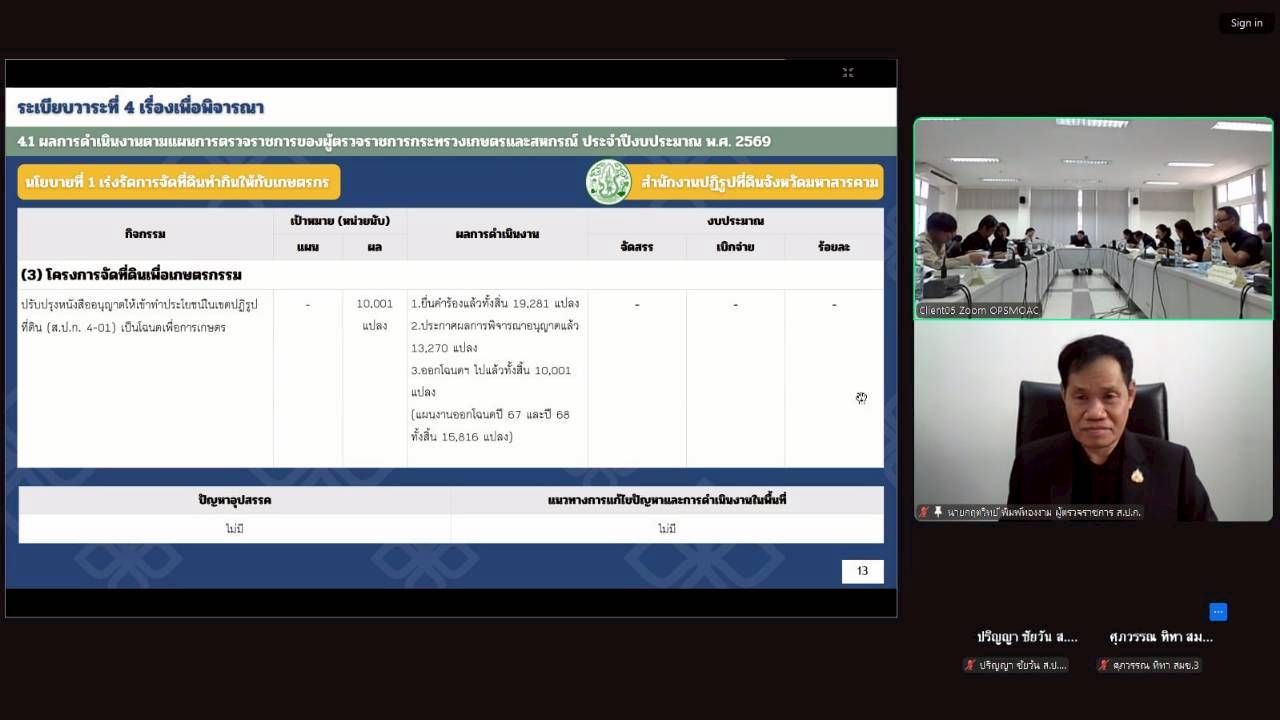1280x720 pixels.
Task: Select the Client05 meeting room video thumbnail
Action: [x=1093, y=220]
